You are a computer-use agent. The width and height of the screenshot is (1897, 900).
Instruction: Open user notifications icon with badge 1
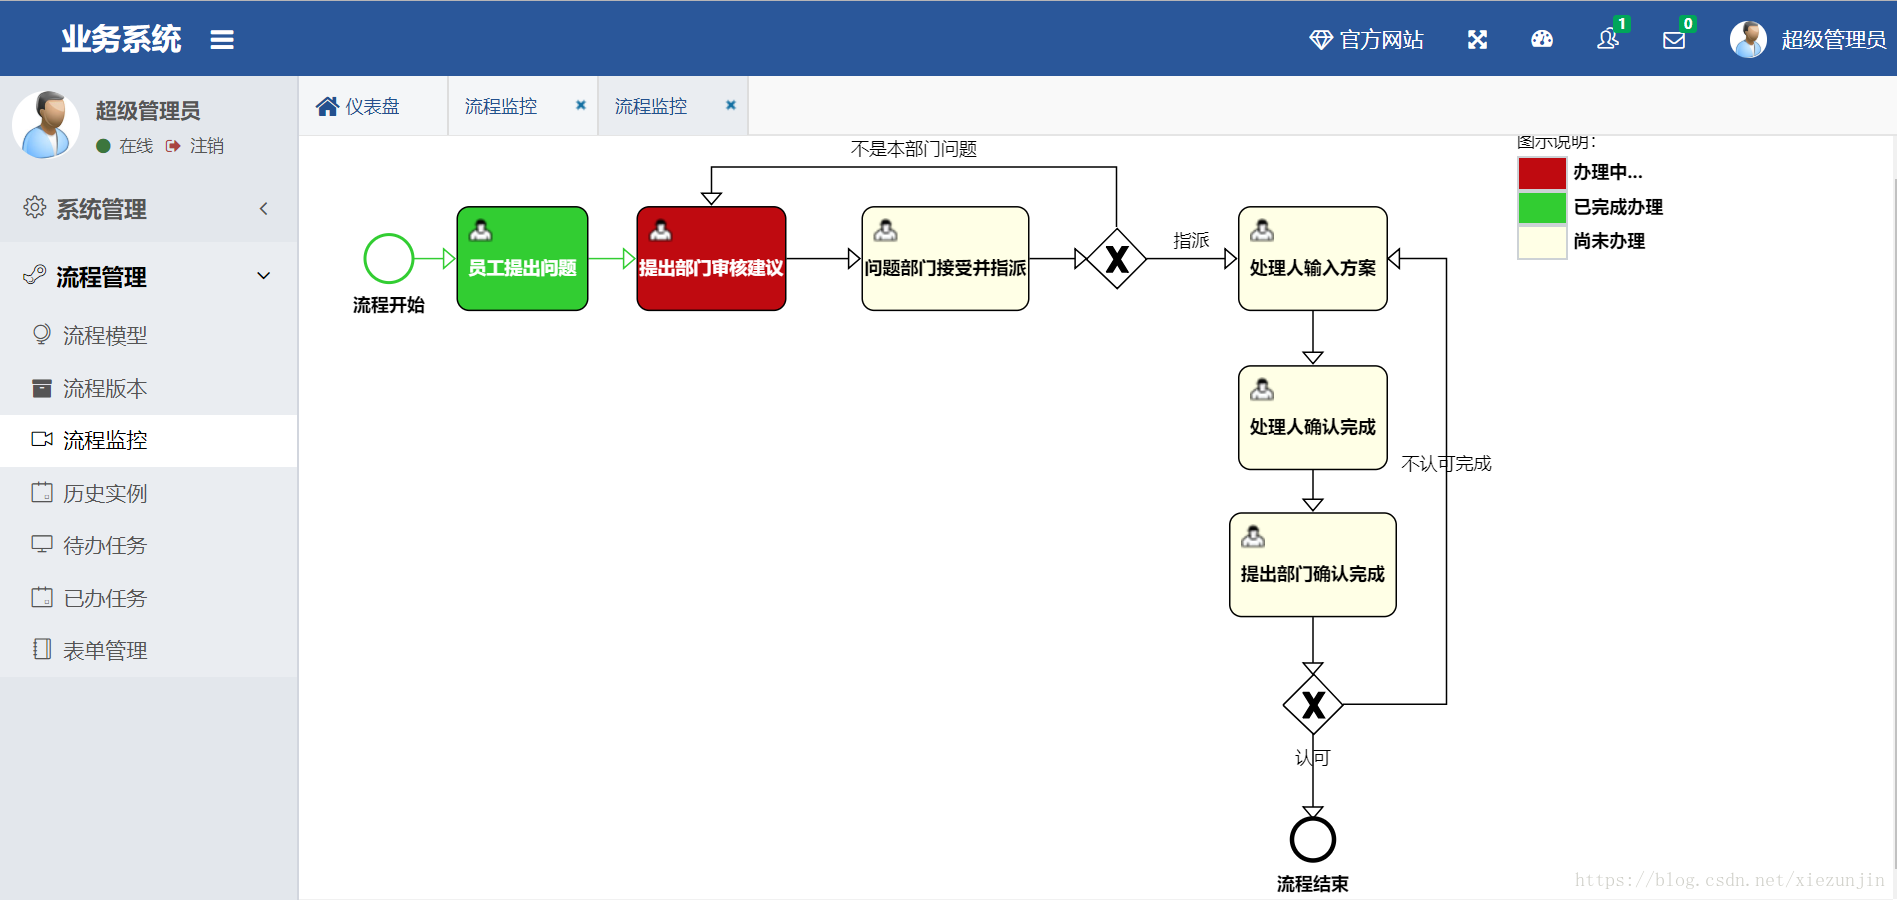point(1608,38)
